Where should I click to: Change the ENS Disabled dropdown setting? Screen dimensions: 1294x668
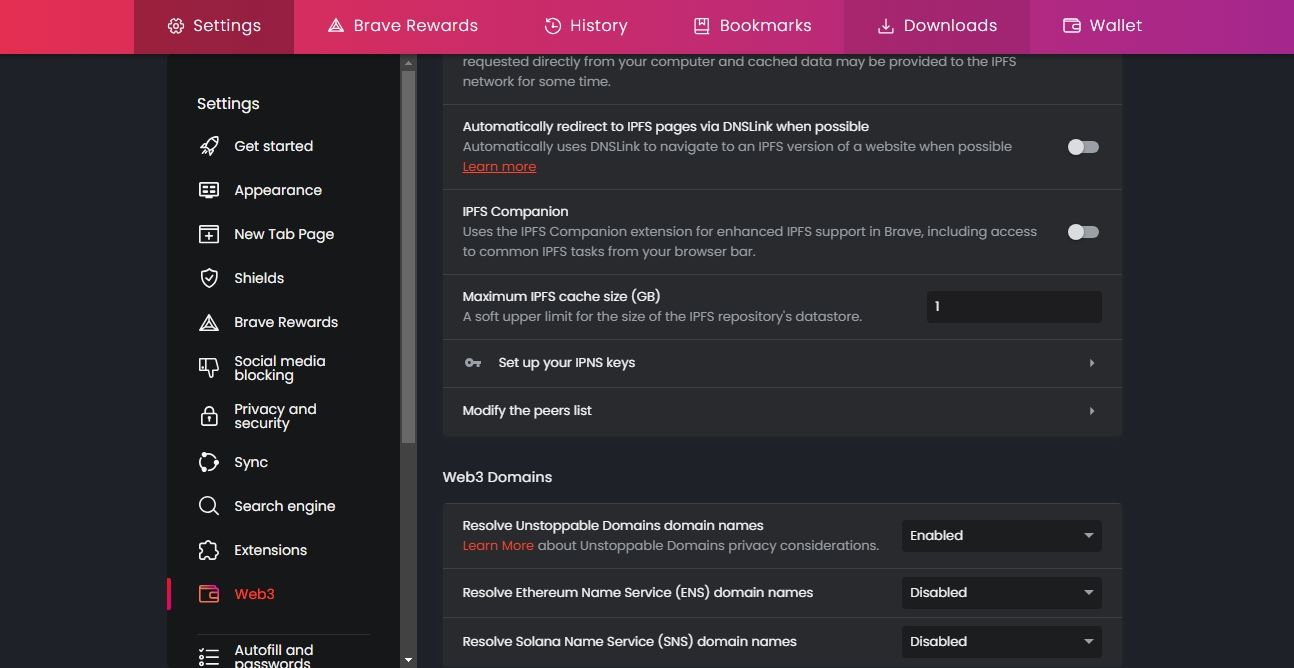[1000, 592]
